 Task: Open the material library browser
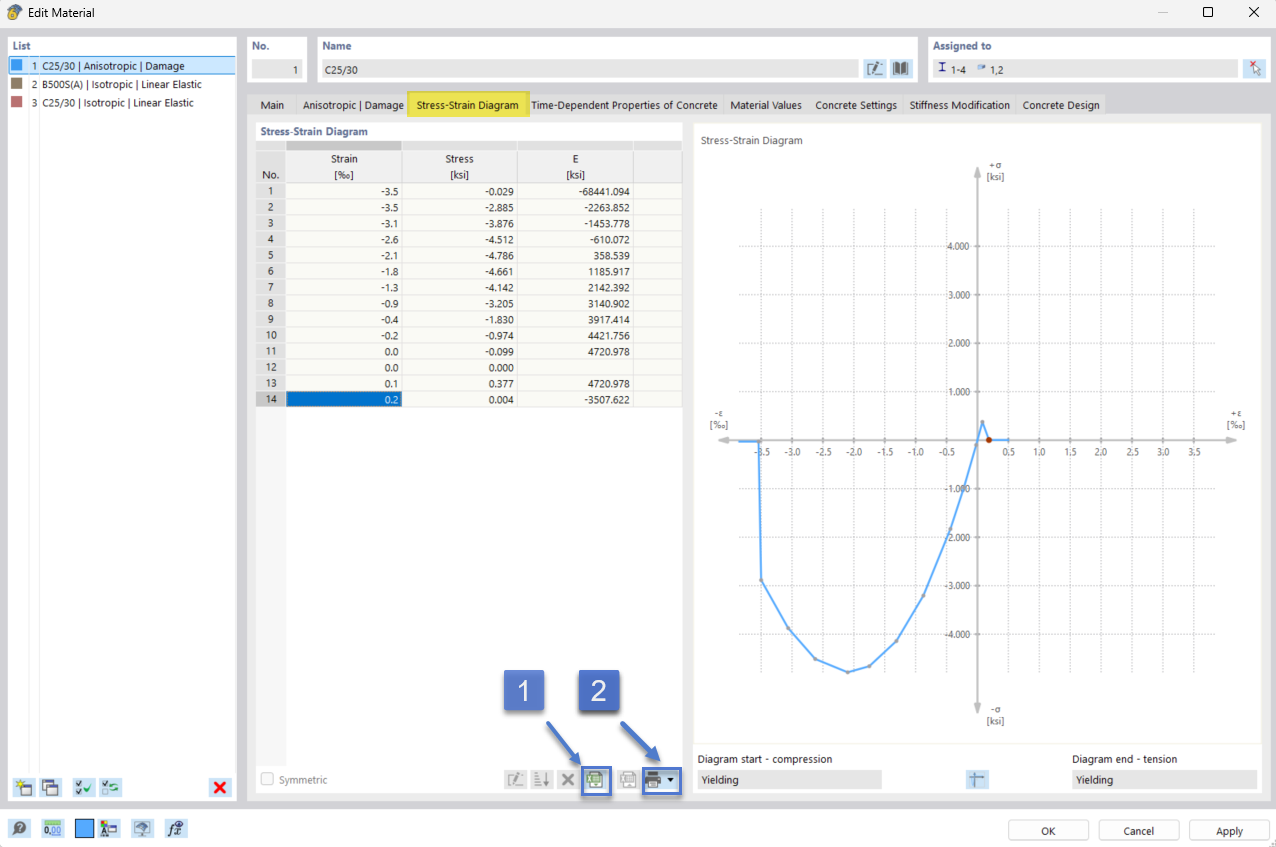900,68
